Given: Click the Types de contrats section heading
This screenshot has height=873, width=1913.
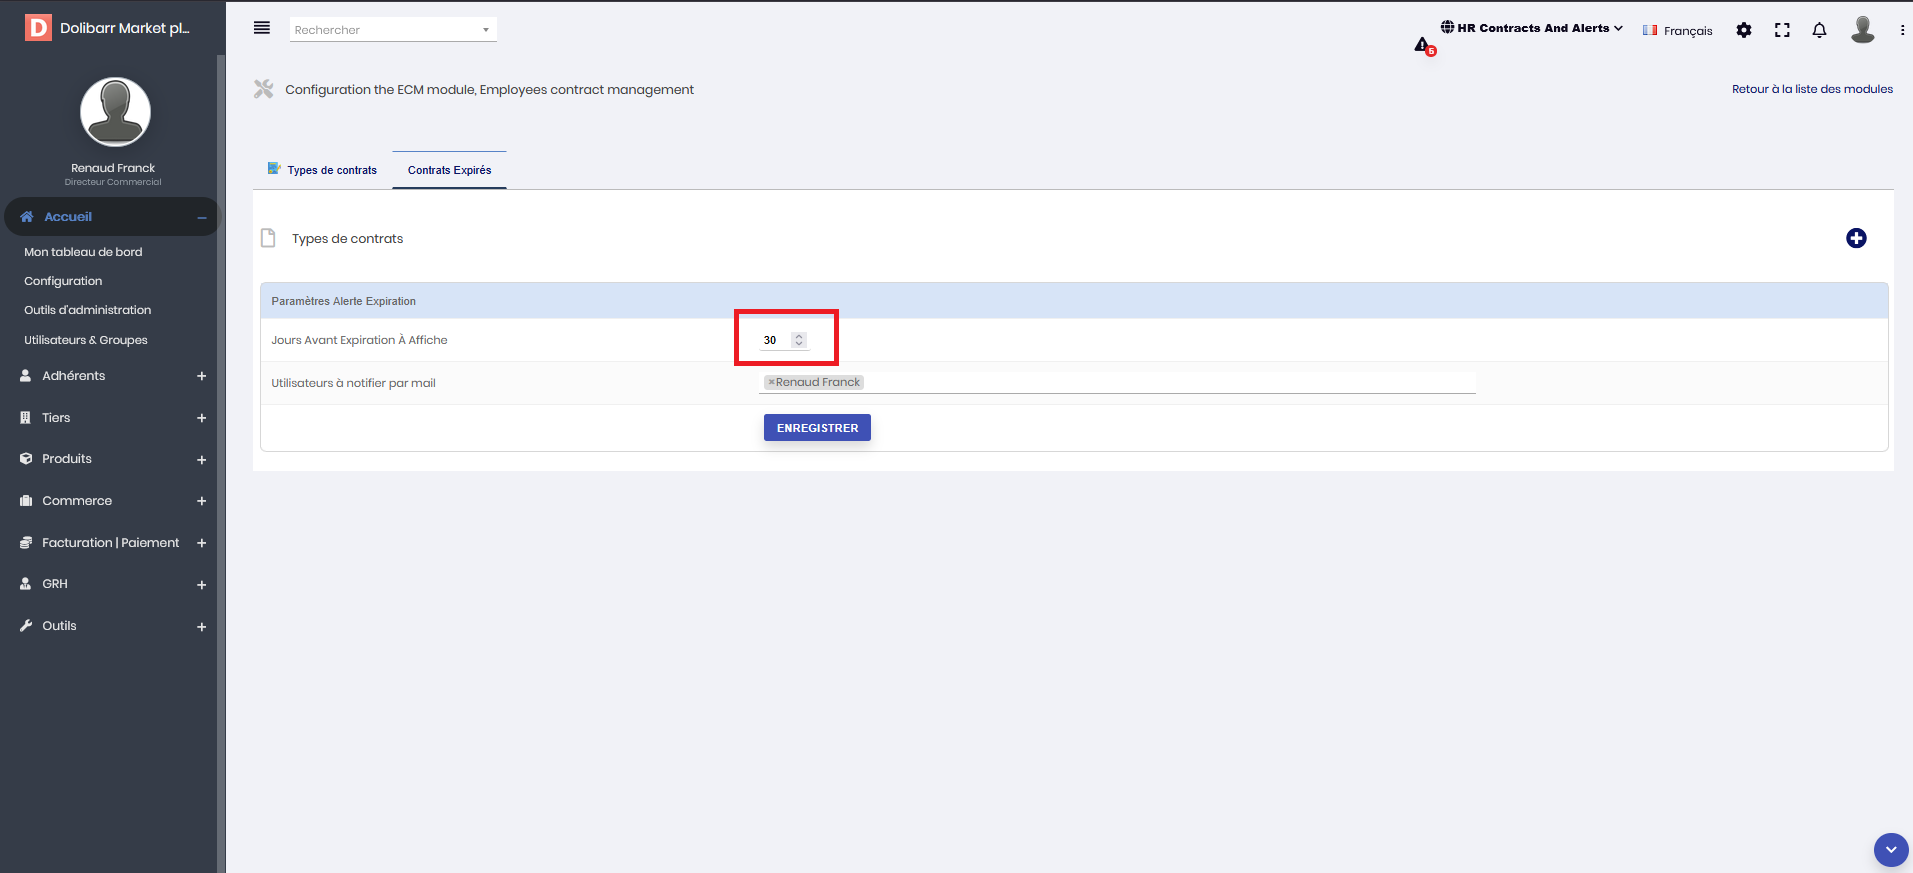Looking at the screenshot, I should [x=347, y=239].
